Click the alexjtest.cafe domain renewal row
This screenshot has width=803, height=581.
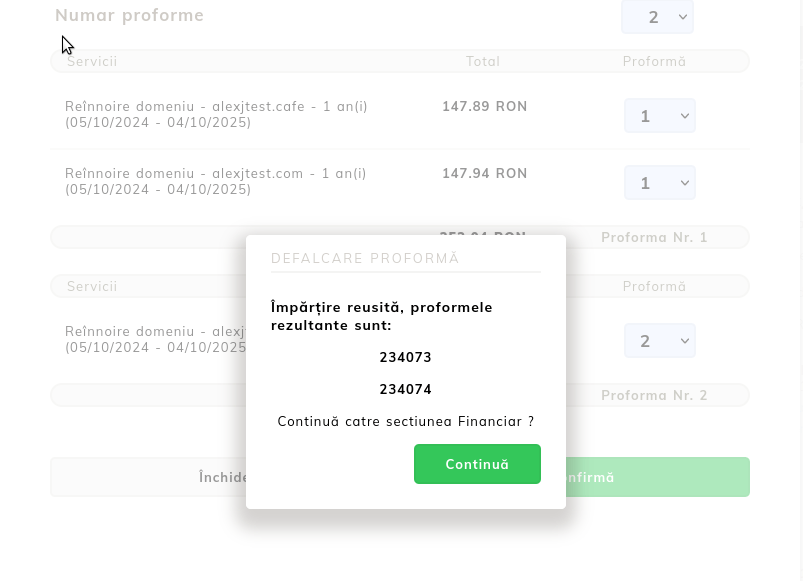(x=216, y=114)
